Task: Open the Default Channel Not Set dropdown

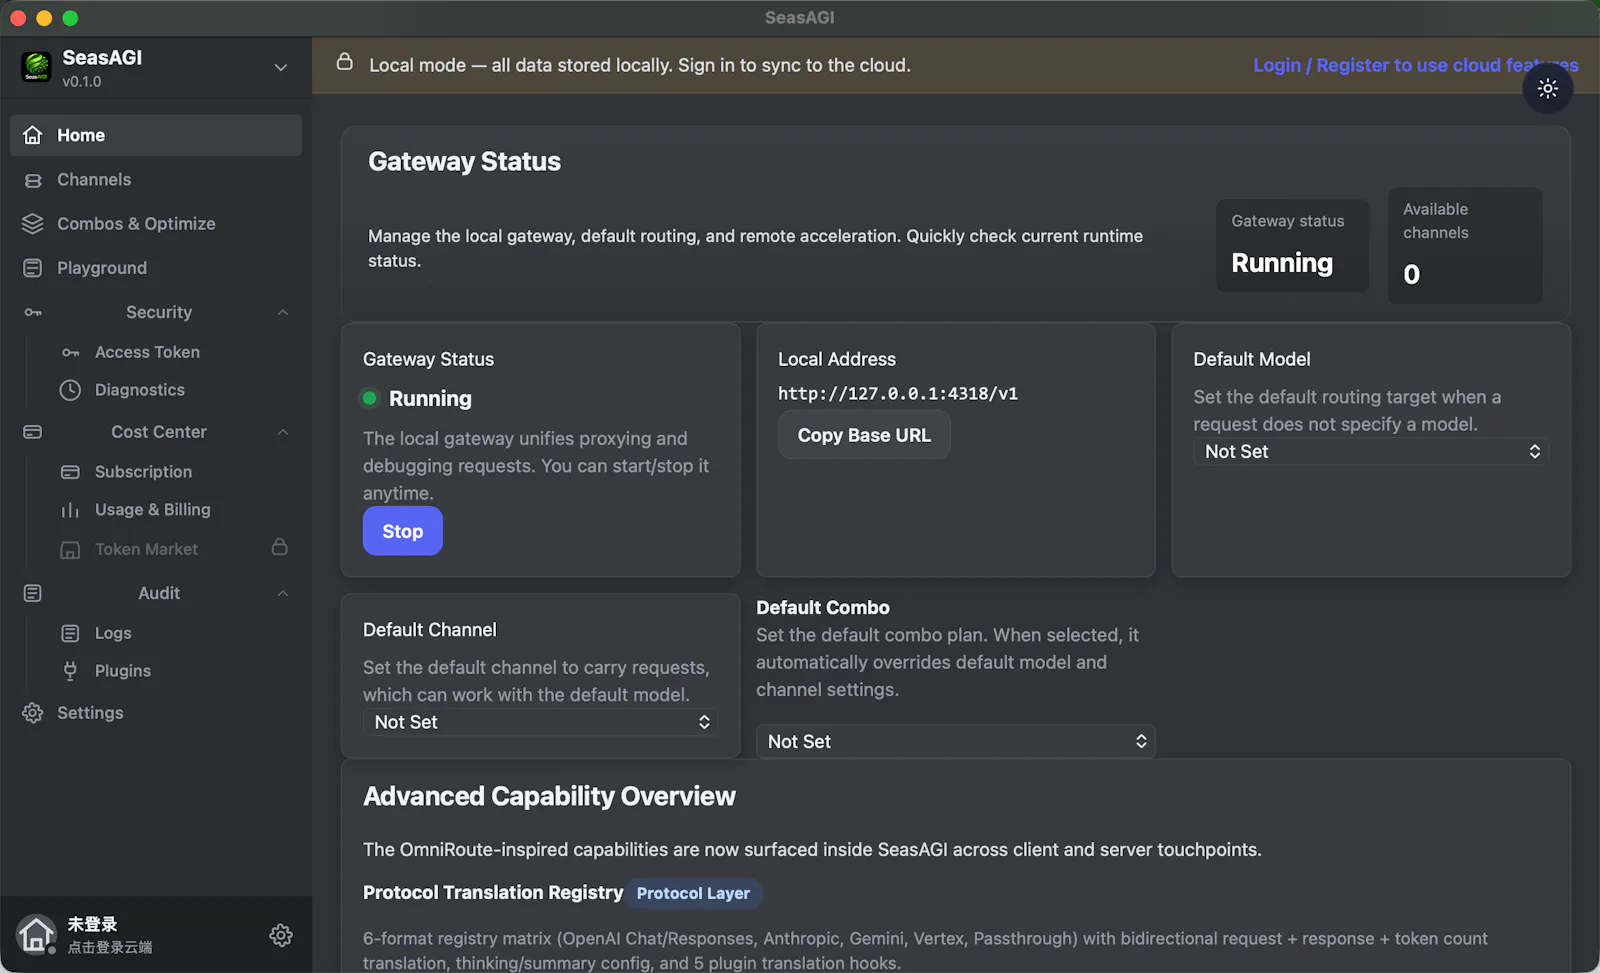Action: (540, 722)
